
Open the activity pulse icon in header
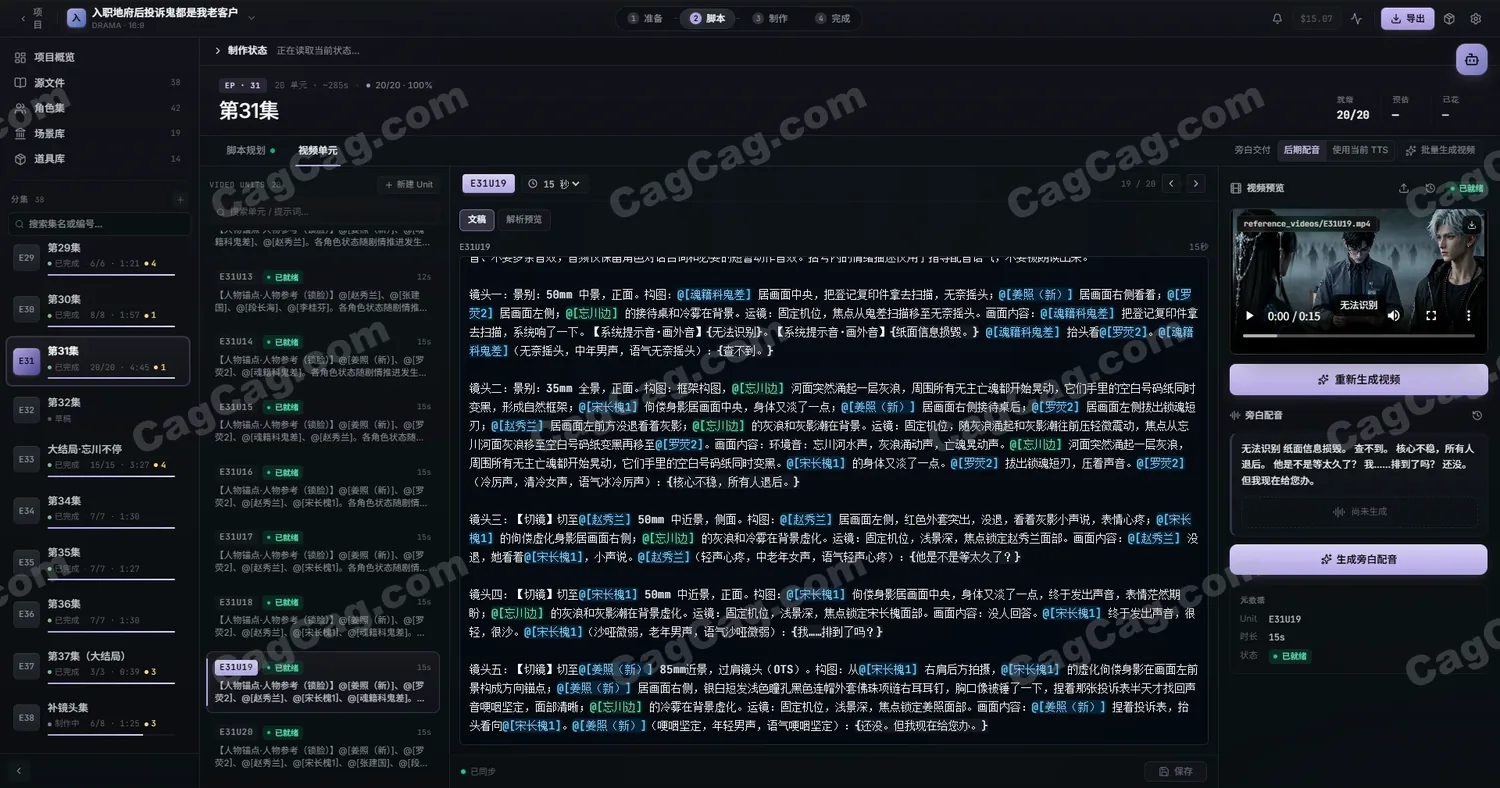point(1356,18)
